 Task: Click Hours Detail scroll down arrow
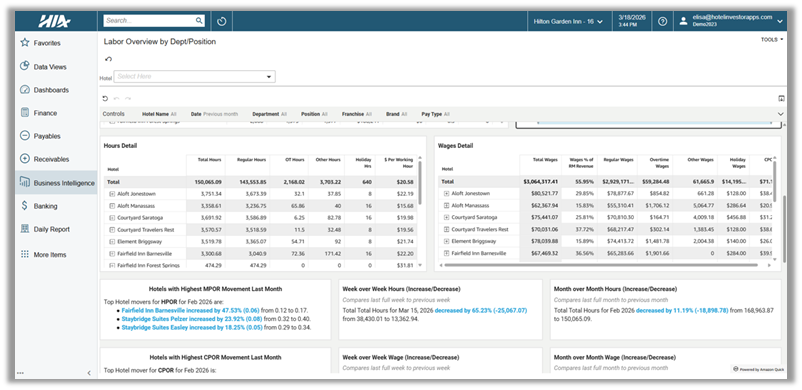click(420, 265)
